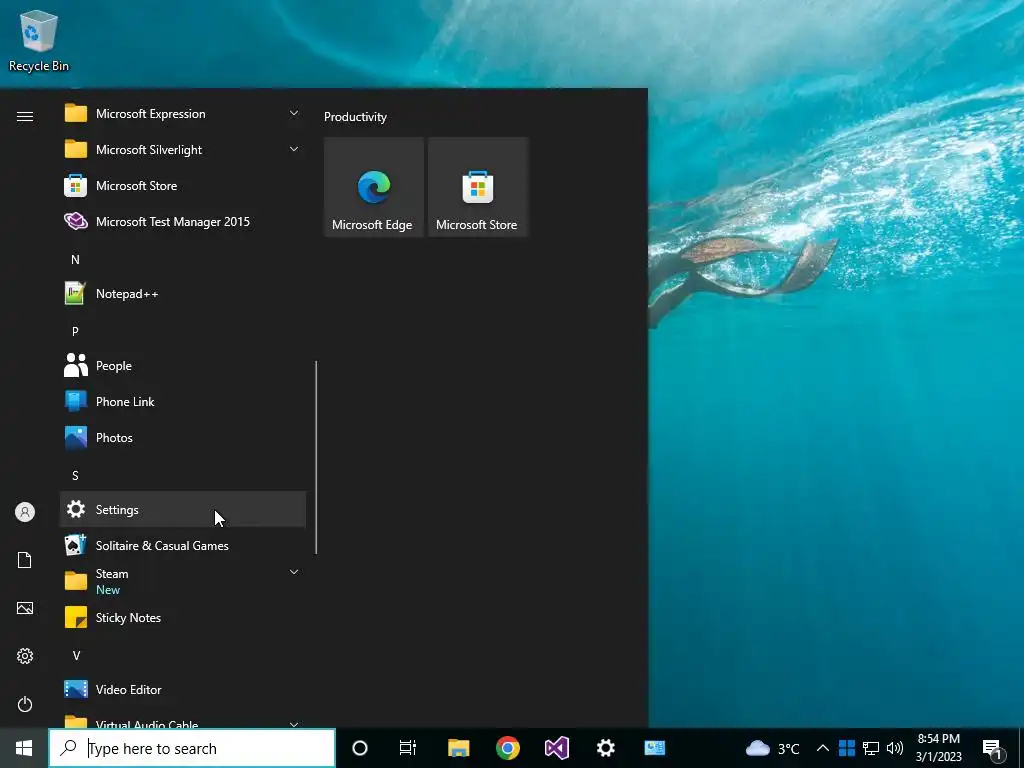Open File Explorer from taskbar

coord(458,748)
